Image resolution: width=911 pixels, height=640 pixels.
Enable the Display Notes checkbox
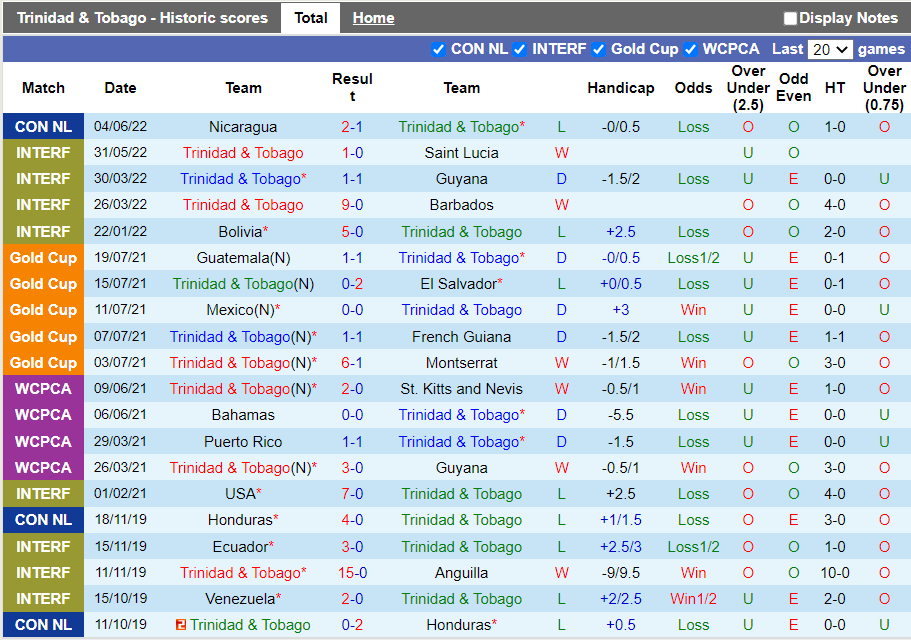pyautogui.click(x=790, y=19)
